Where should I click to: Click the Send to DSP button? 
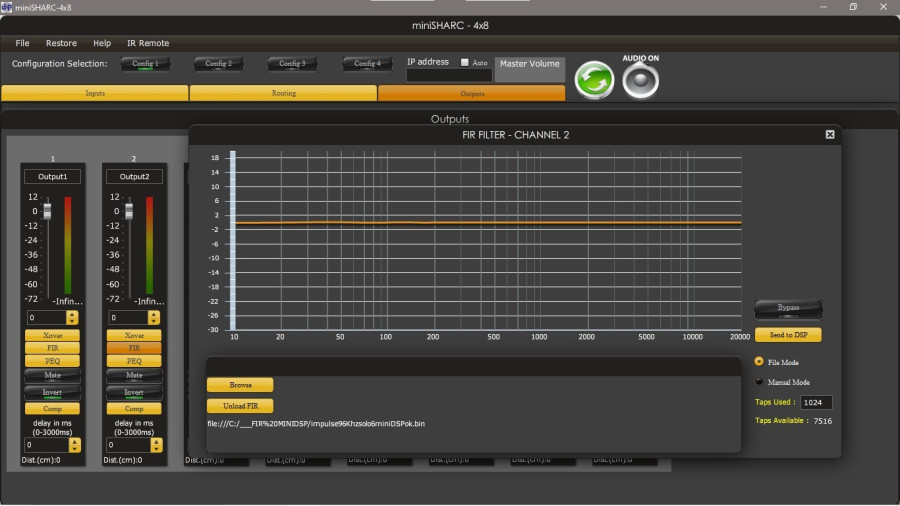[x=788, y=334]
